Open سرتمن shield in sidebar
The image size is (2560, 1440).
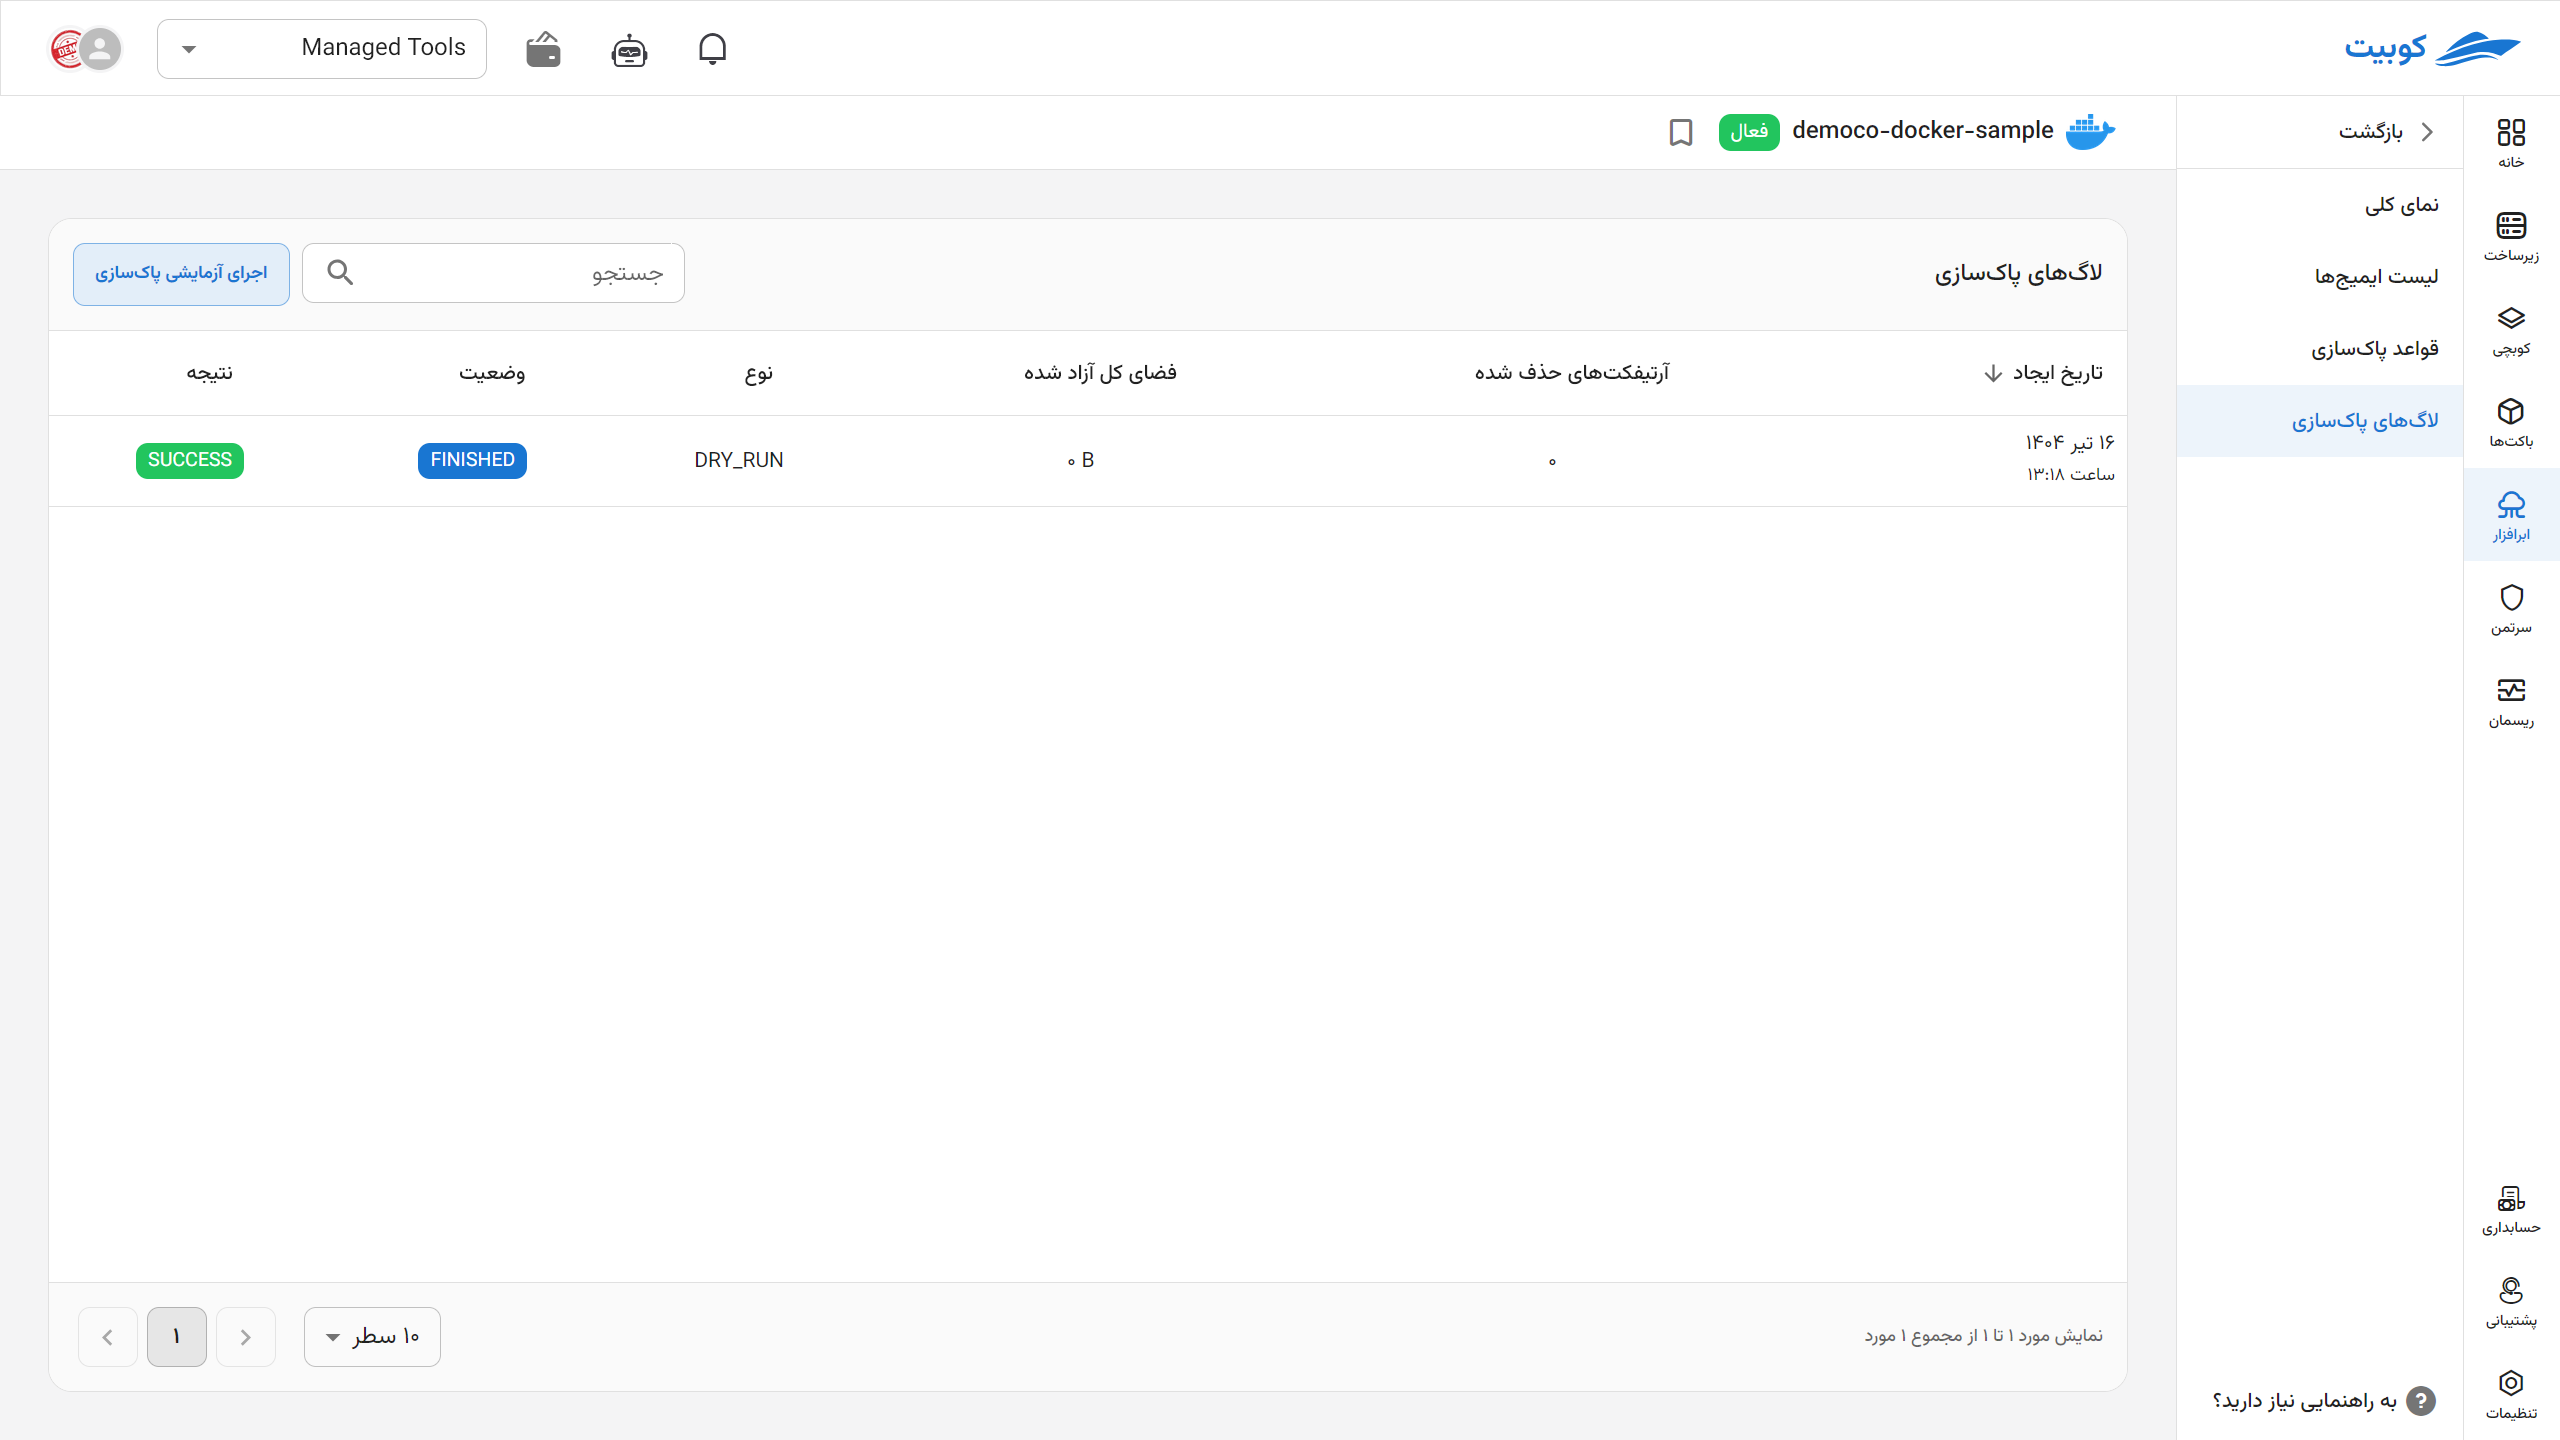point(2511,609)
